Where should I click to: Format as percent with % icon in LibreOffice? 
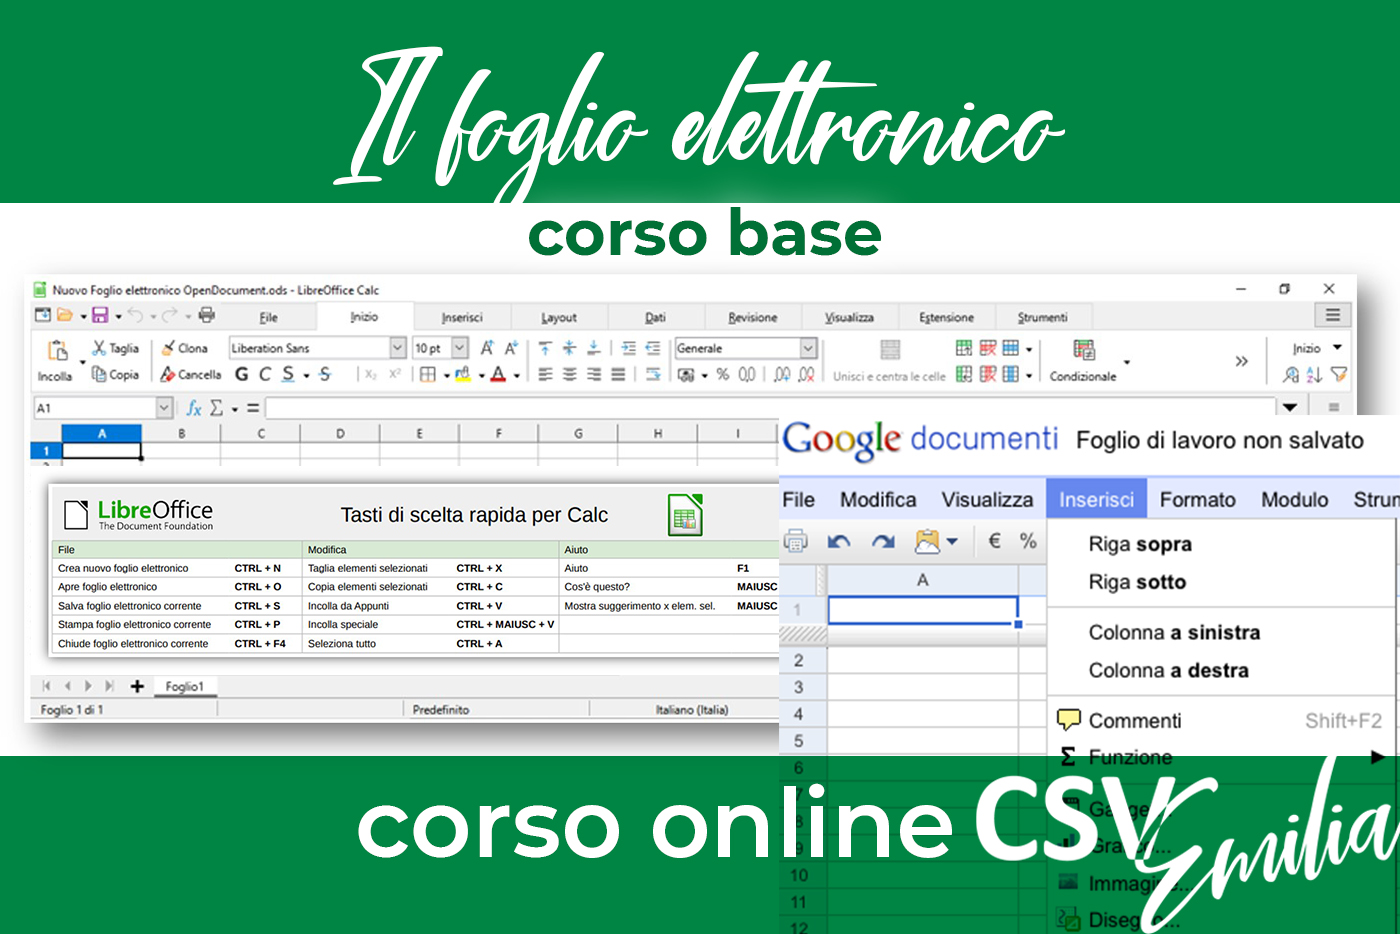(x=723, y=374)
